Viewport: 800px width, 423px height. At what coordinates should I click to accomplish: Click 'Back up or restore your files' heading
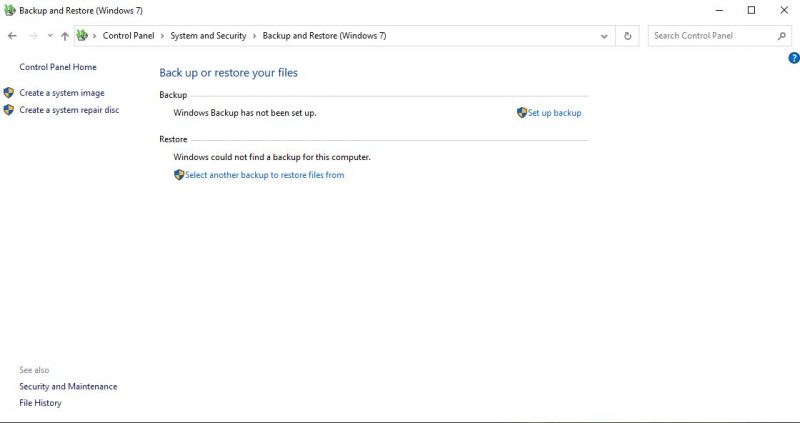point(228,72)
